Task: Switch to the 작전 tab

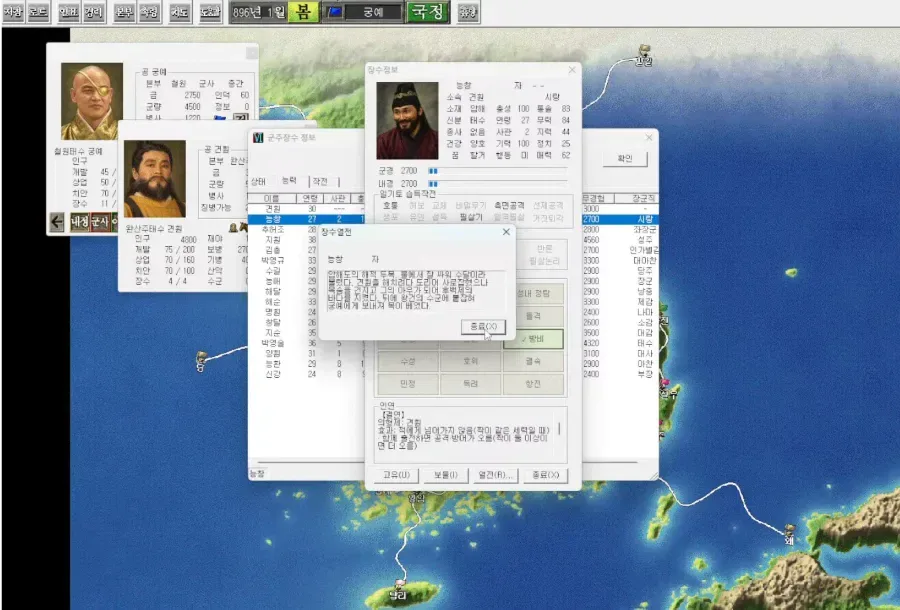Action: pyautogui.click(x=320, y=181)
